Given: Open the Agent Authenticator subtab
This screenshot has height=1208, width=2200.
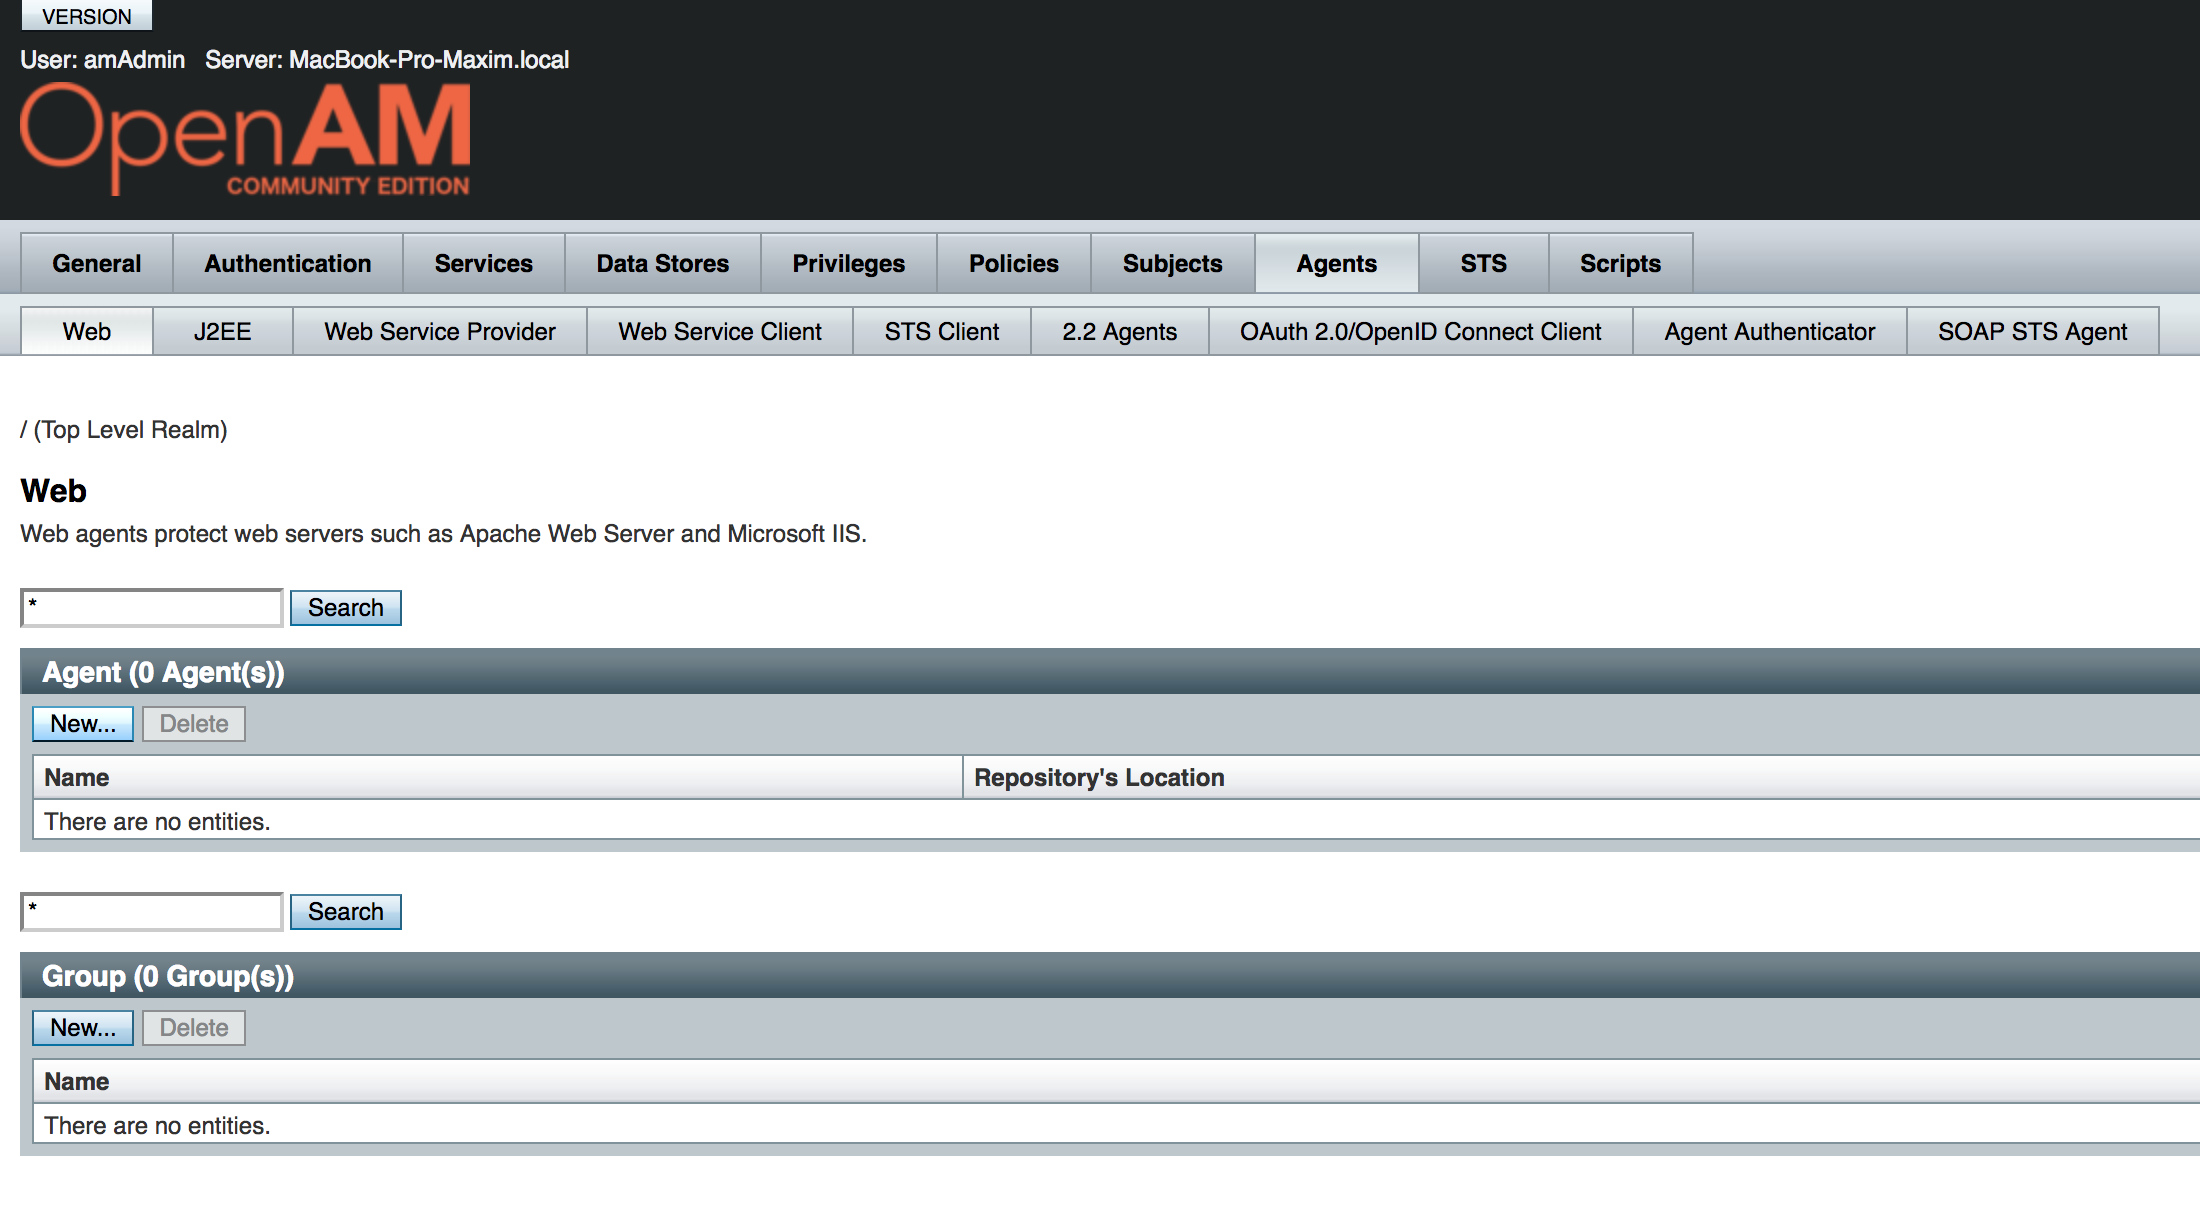Looking at the screenshot, I should (1769, 332).
